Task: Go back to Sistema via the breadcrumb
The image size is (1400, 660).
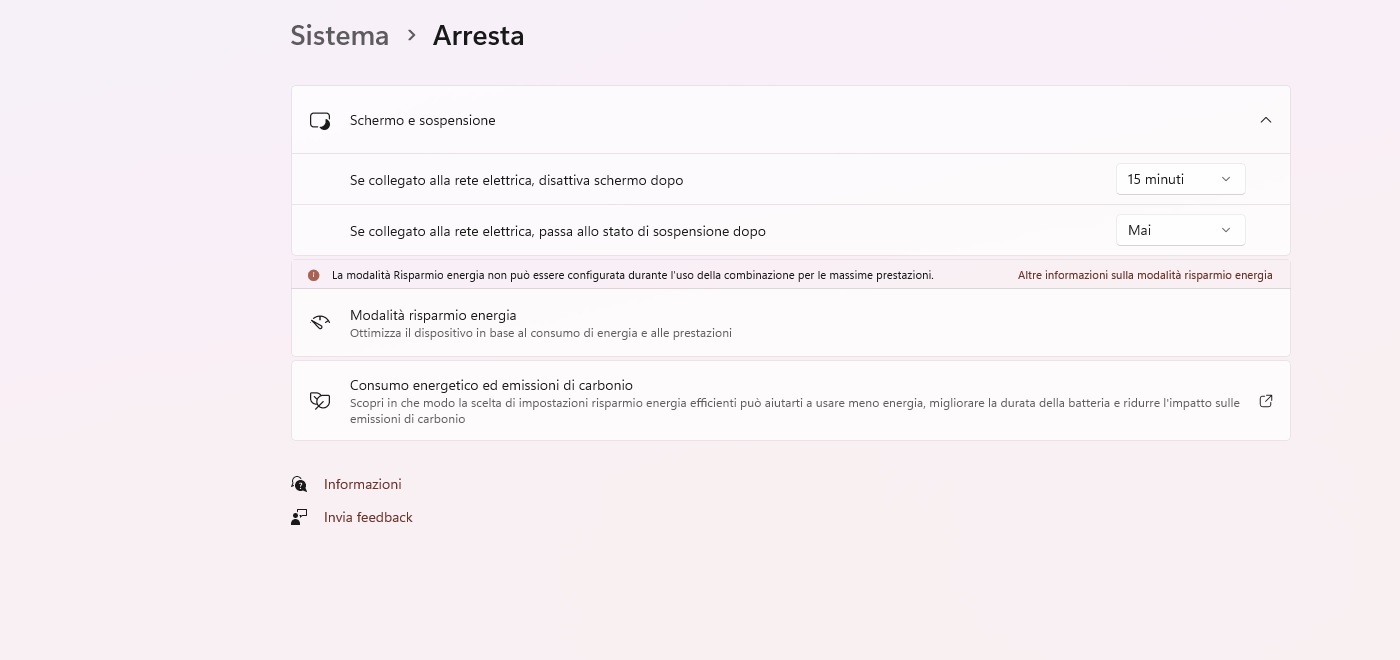Action: tap(339, 36)
